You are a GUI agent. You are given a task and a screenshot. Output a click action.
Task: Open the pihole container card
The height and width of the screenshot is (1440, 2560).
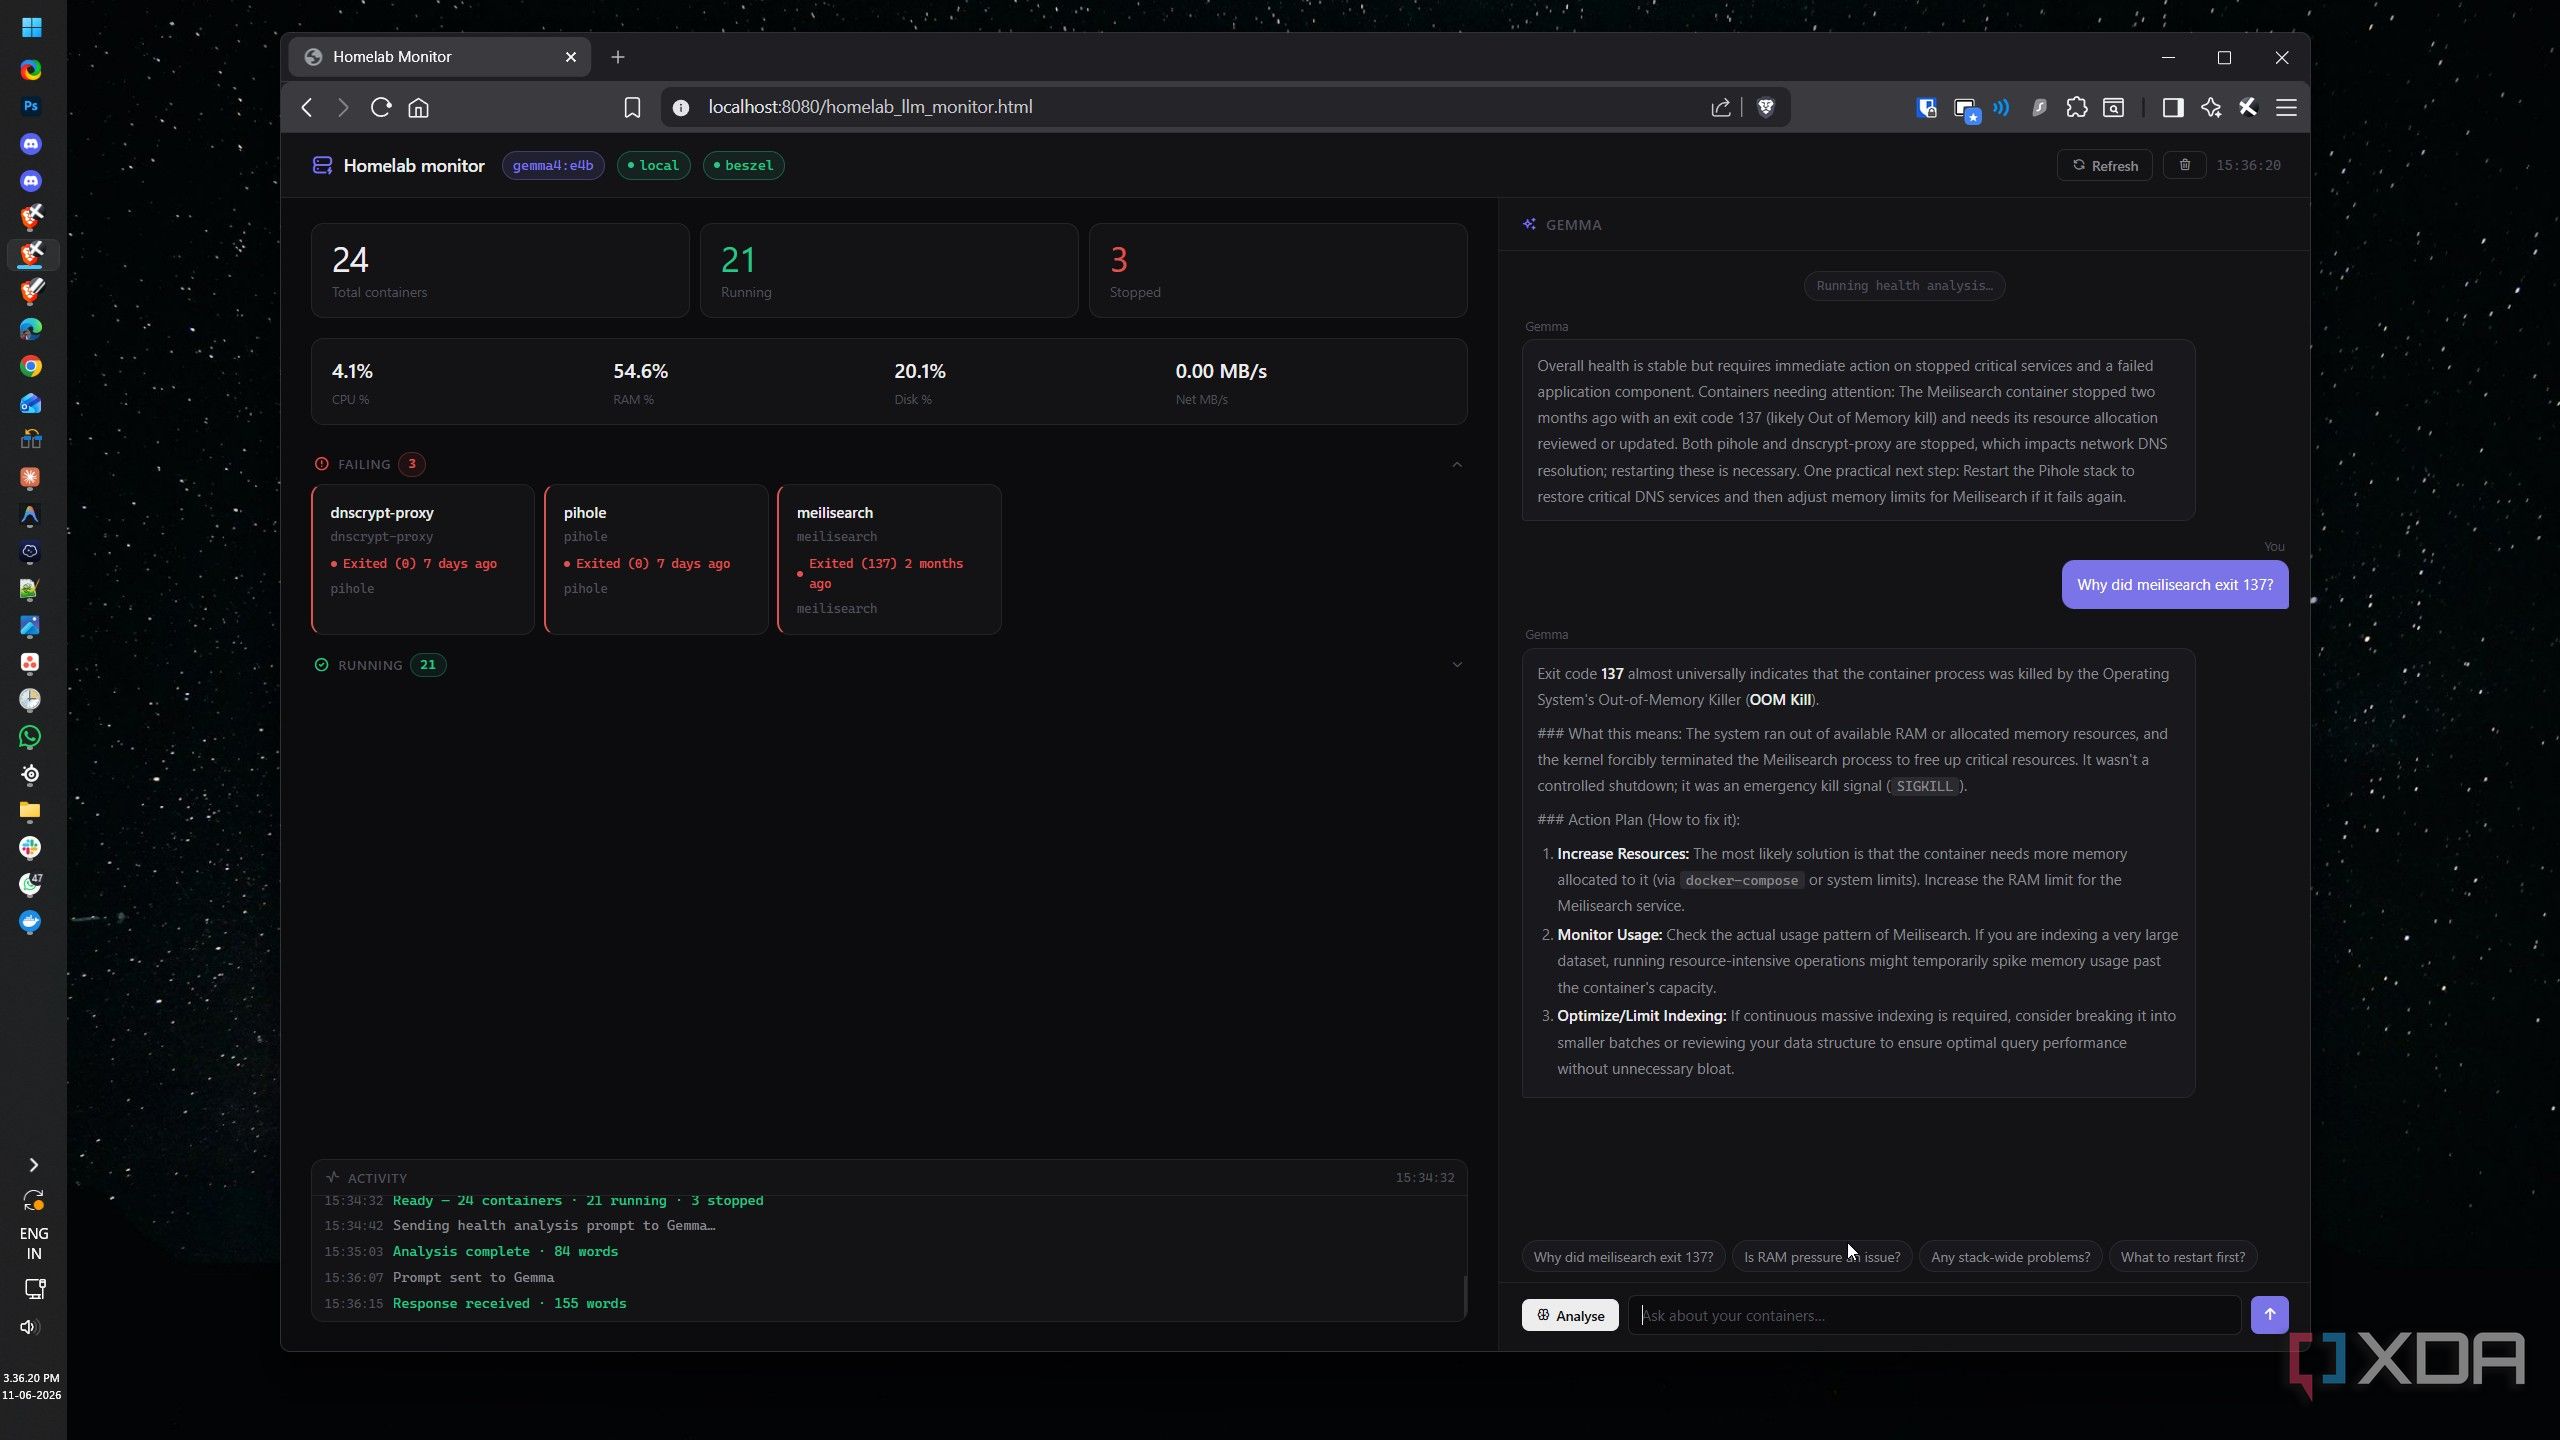click(x=656, y=559)
